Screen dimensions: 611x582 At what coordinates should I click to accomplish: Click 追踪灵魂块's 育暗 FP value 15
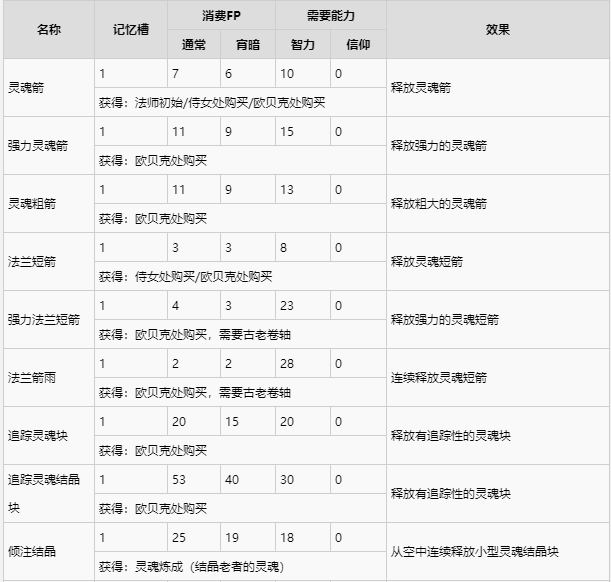coord(232,422)
